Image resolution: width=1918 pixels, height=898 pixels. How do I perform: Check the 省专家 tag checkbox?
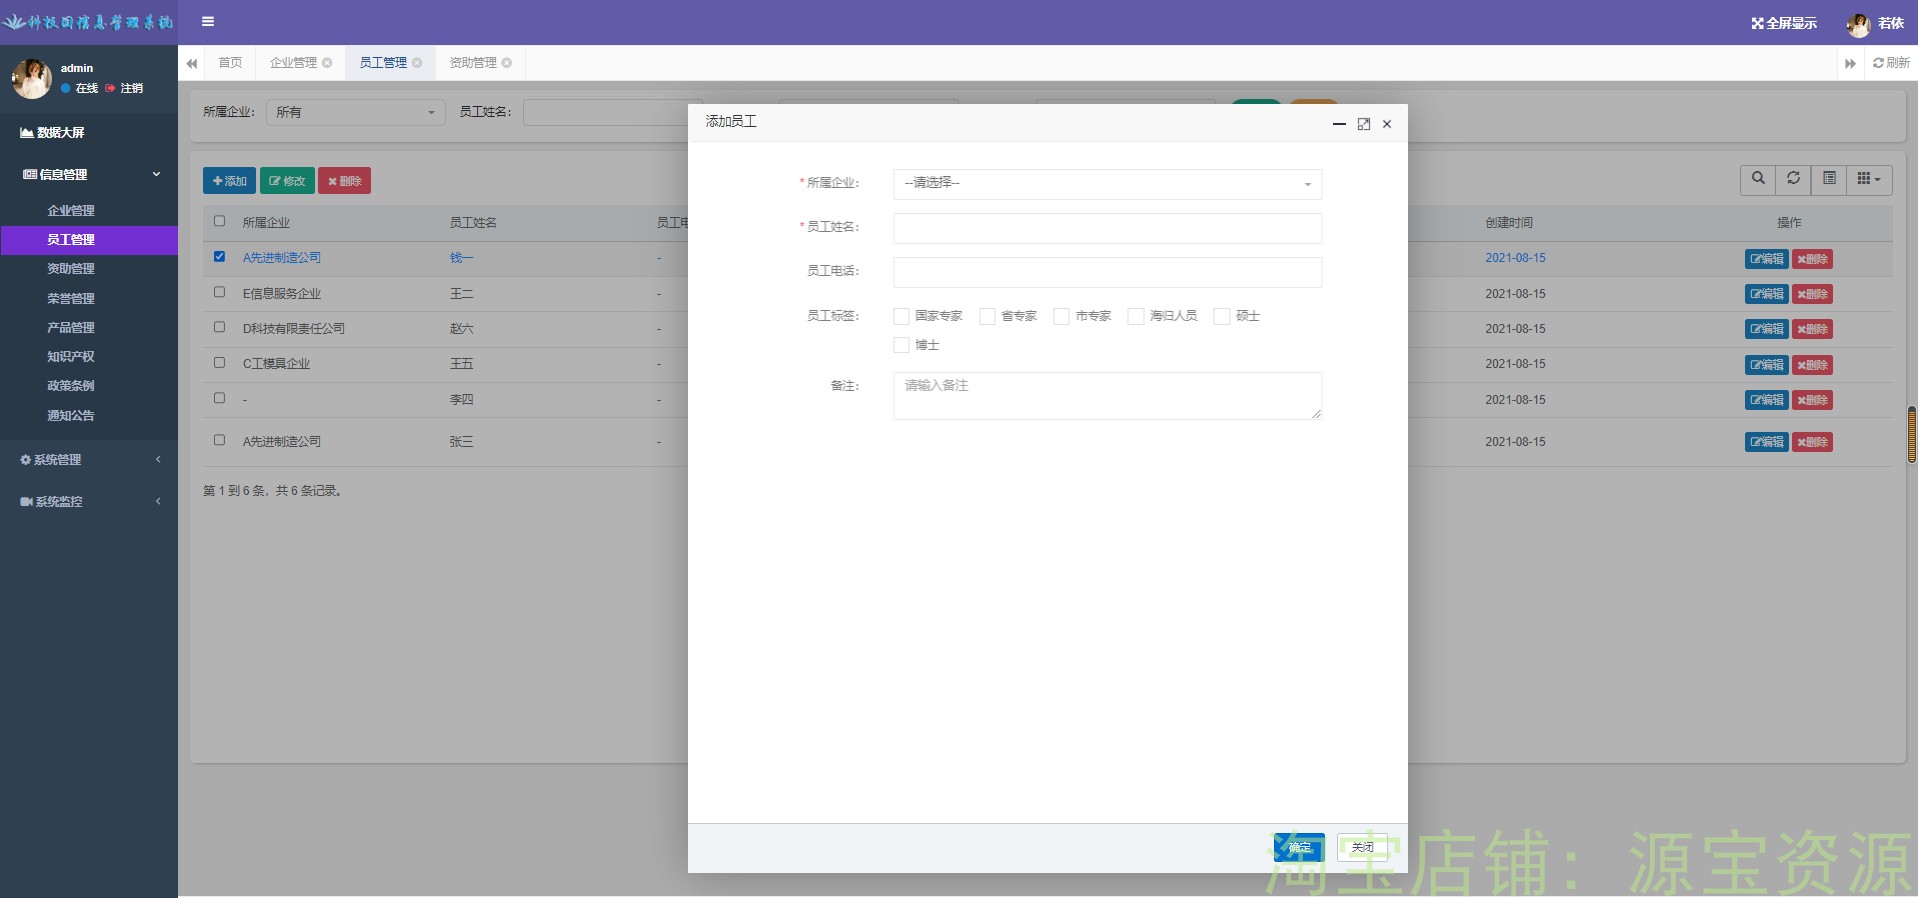click(x=987, y=316)
